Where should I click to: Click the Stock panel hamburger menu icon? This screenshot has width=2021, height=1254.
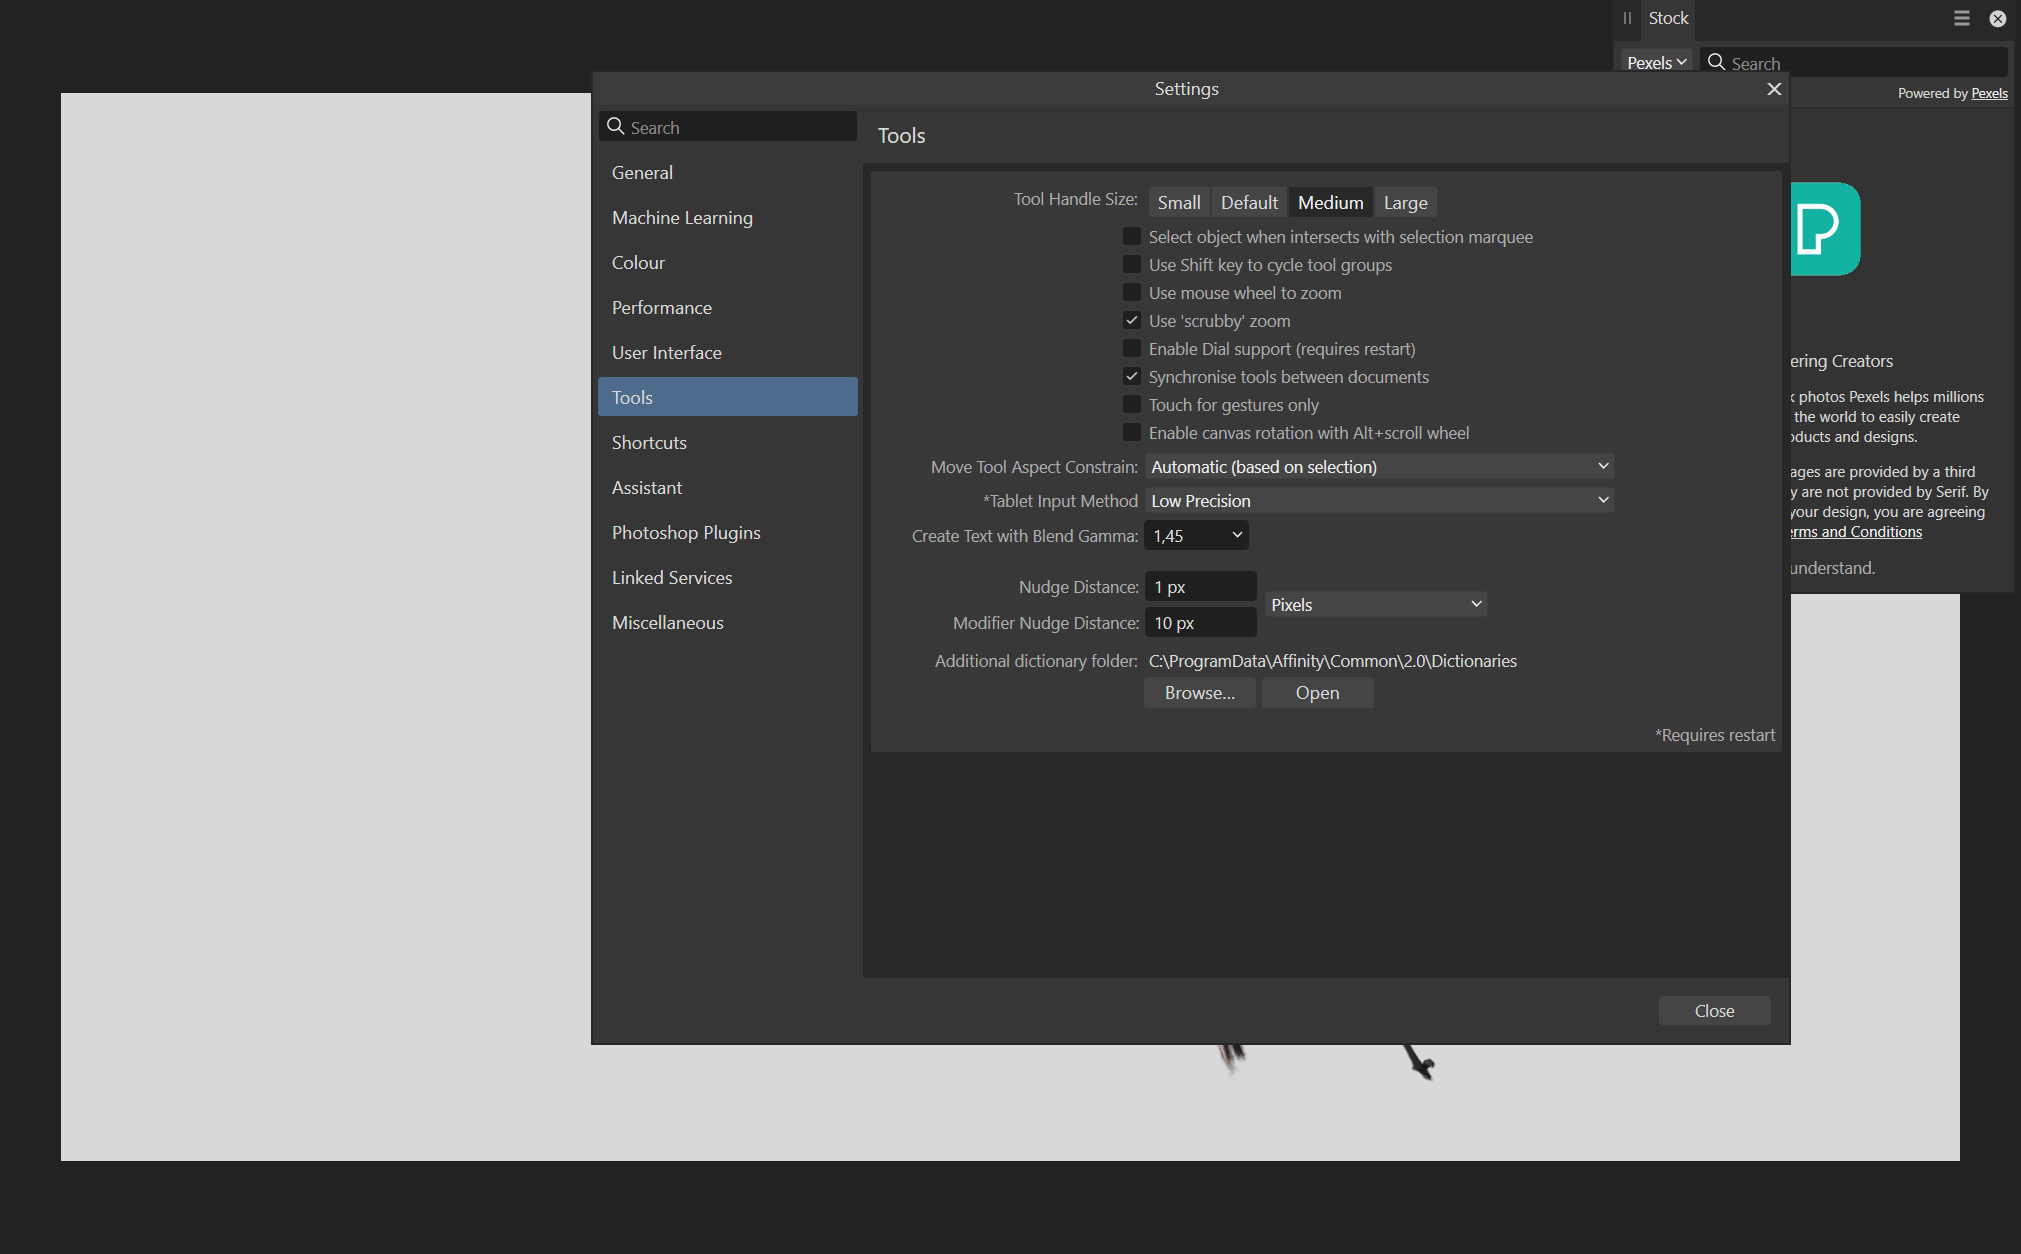[x=1961, y=18]
